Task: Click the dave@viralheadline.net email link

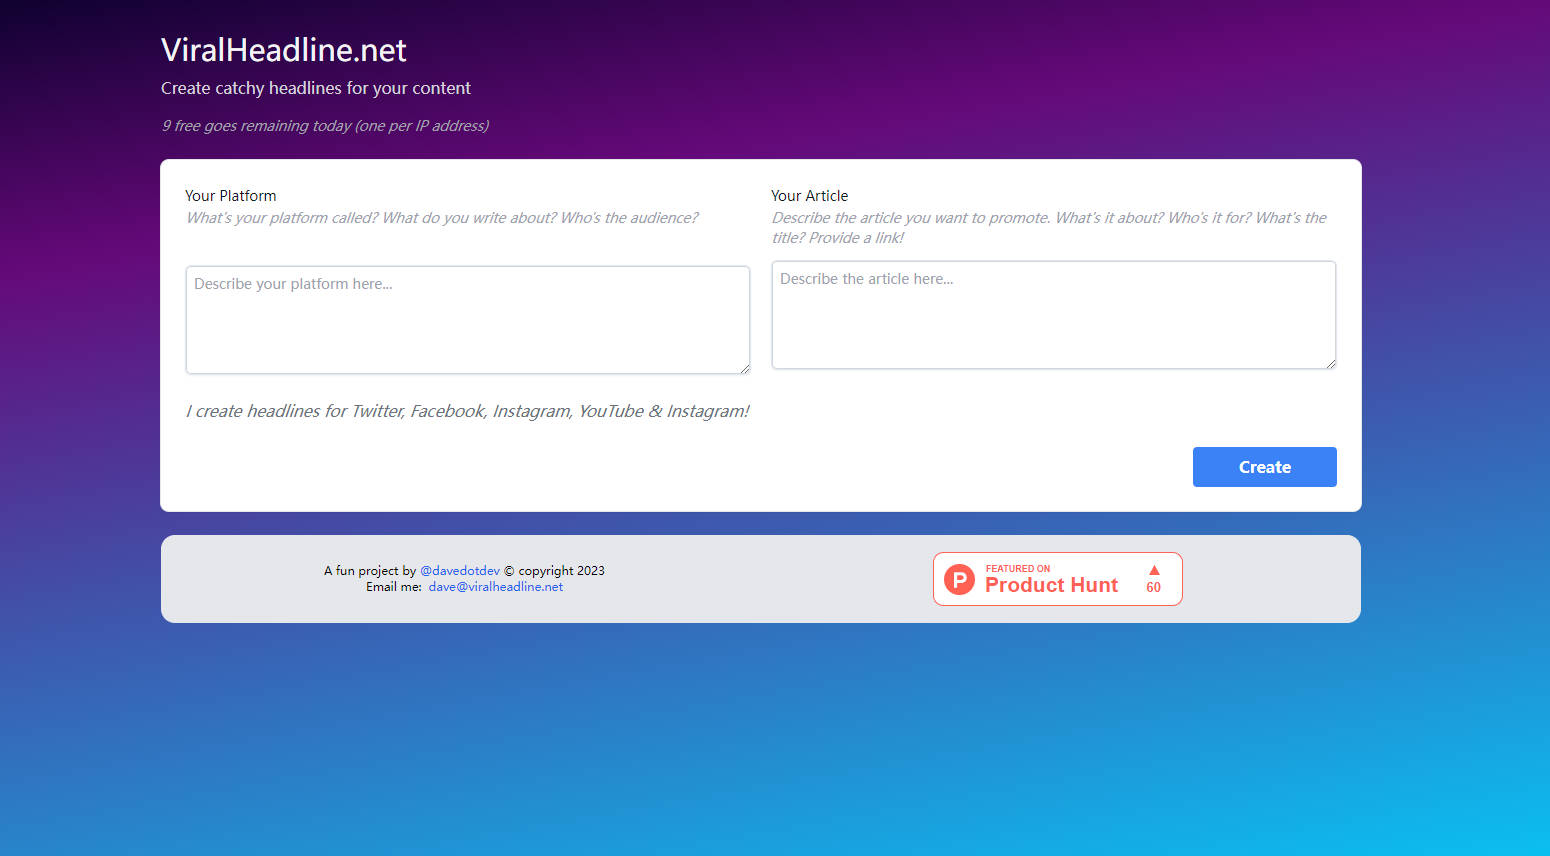Action: [x=495, y=587]
